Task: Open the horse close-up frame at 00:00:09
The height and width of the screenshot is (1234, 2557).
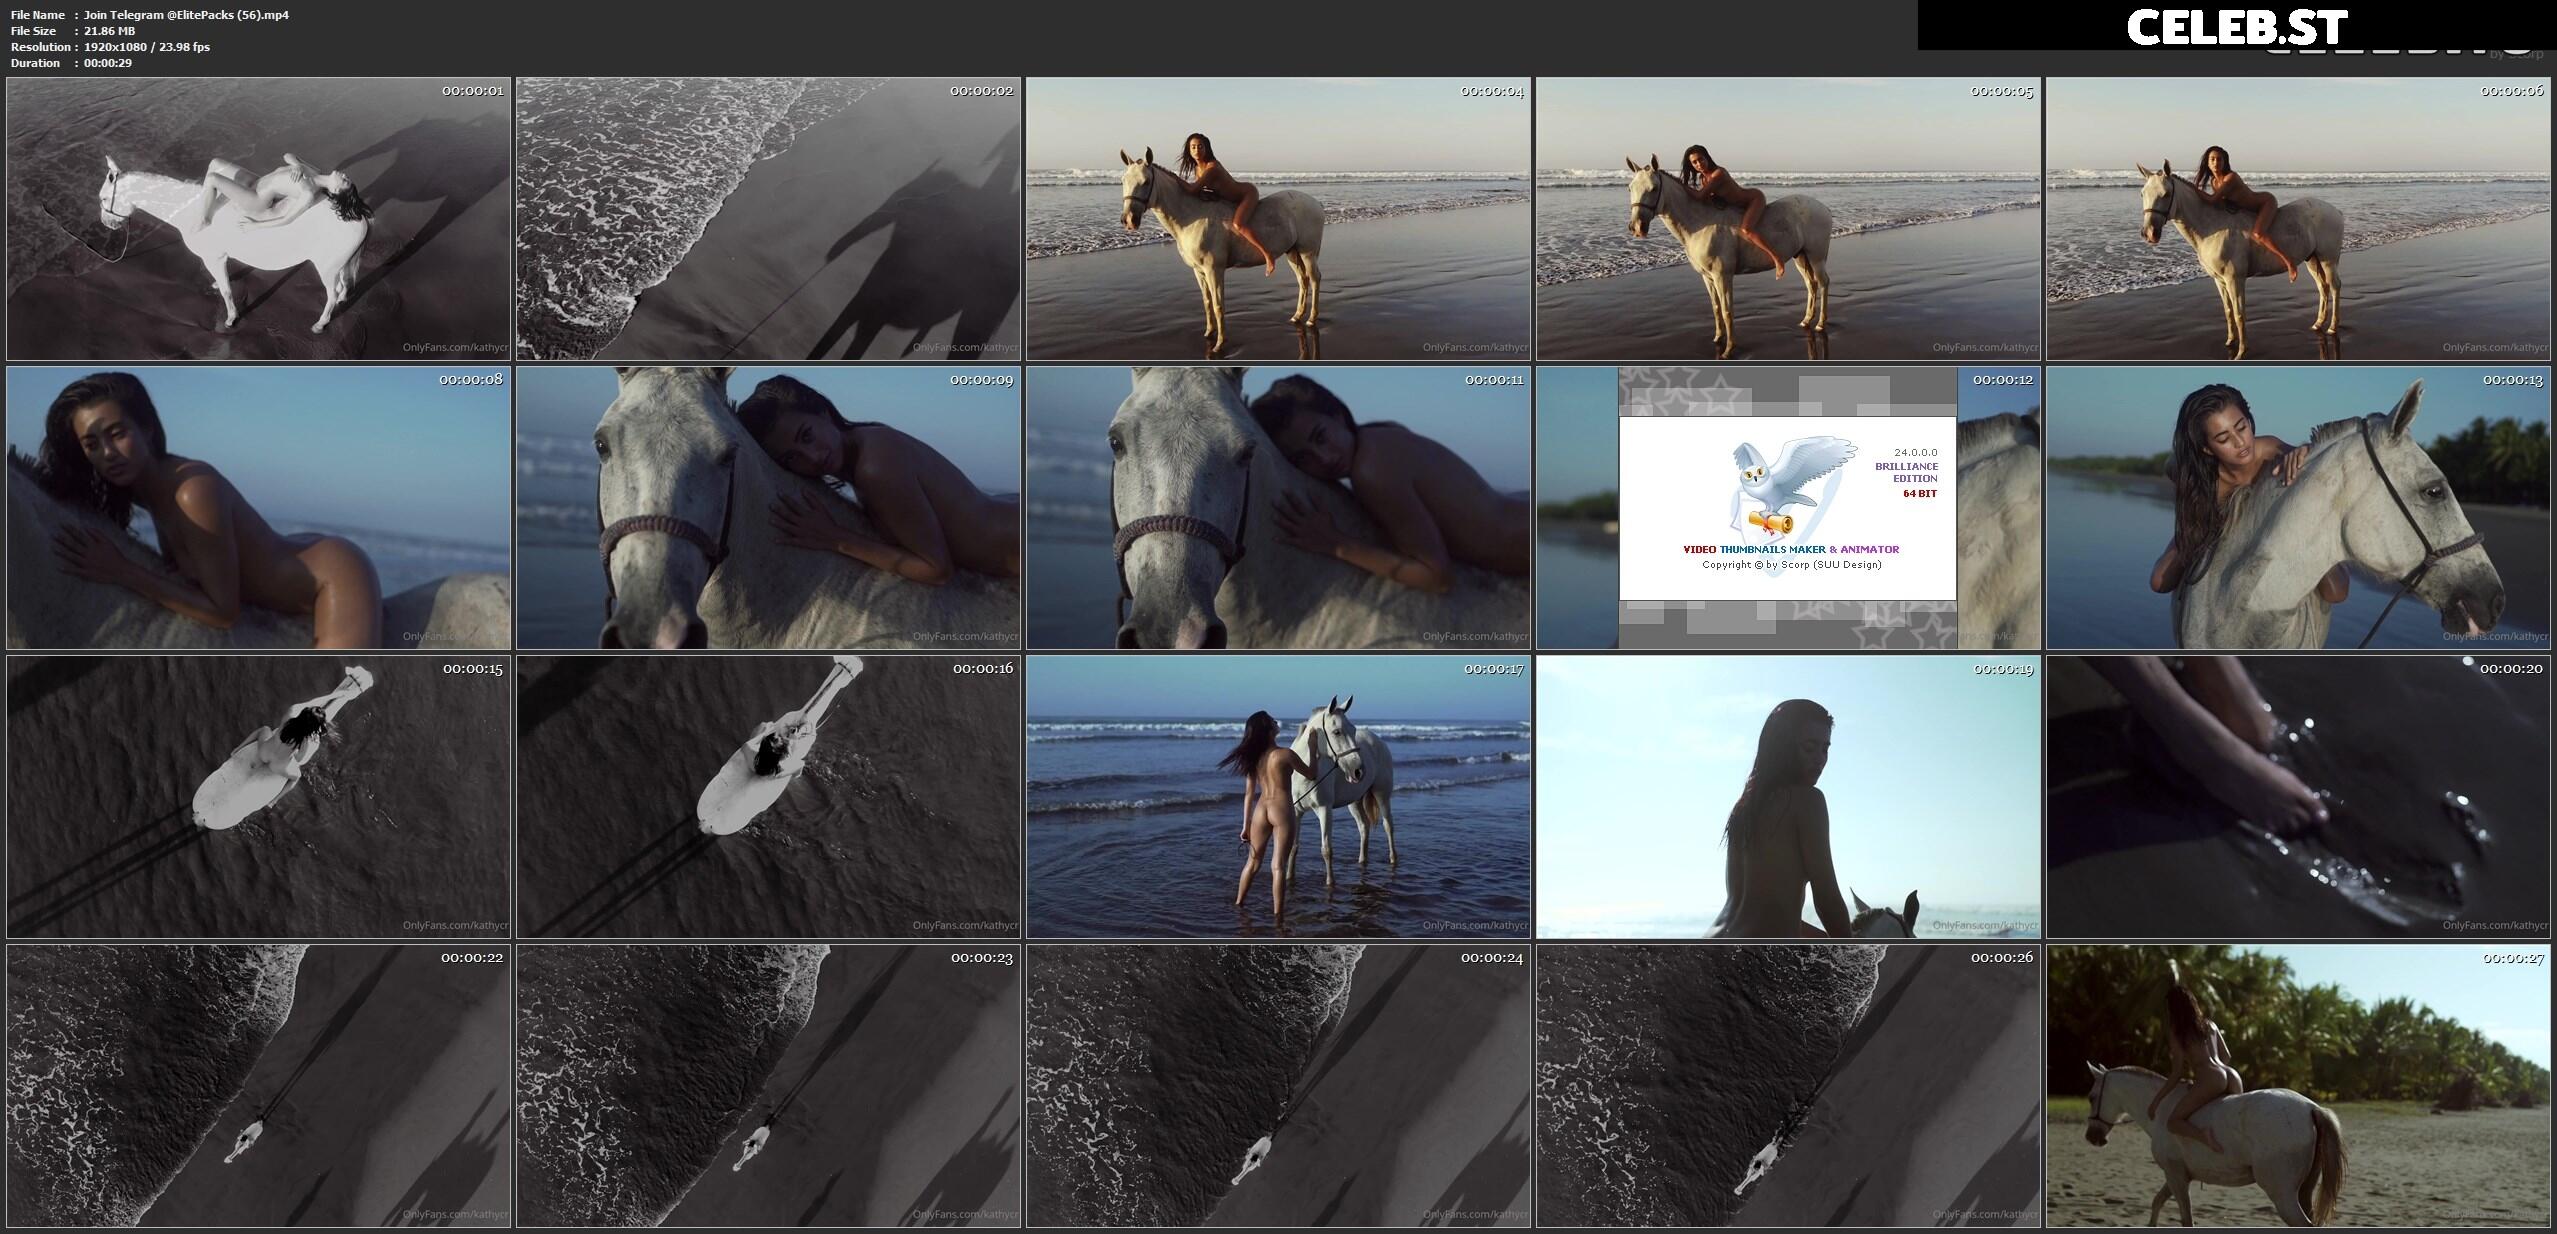Action: [x=769, y=508]
